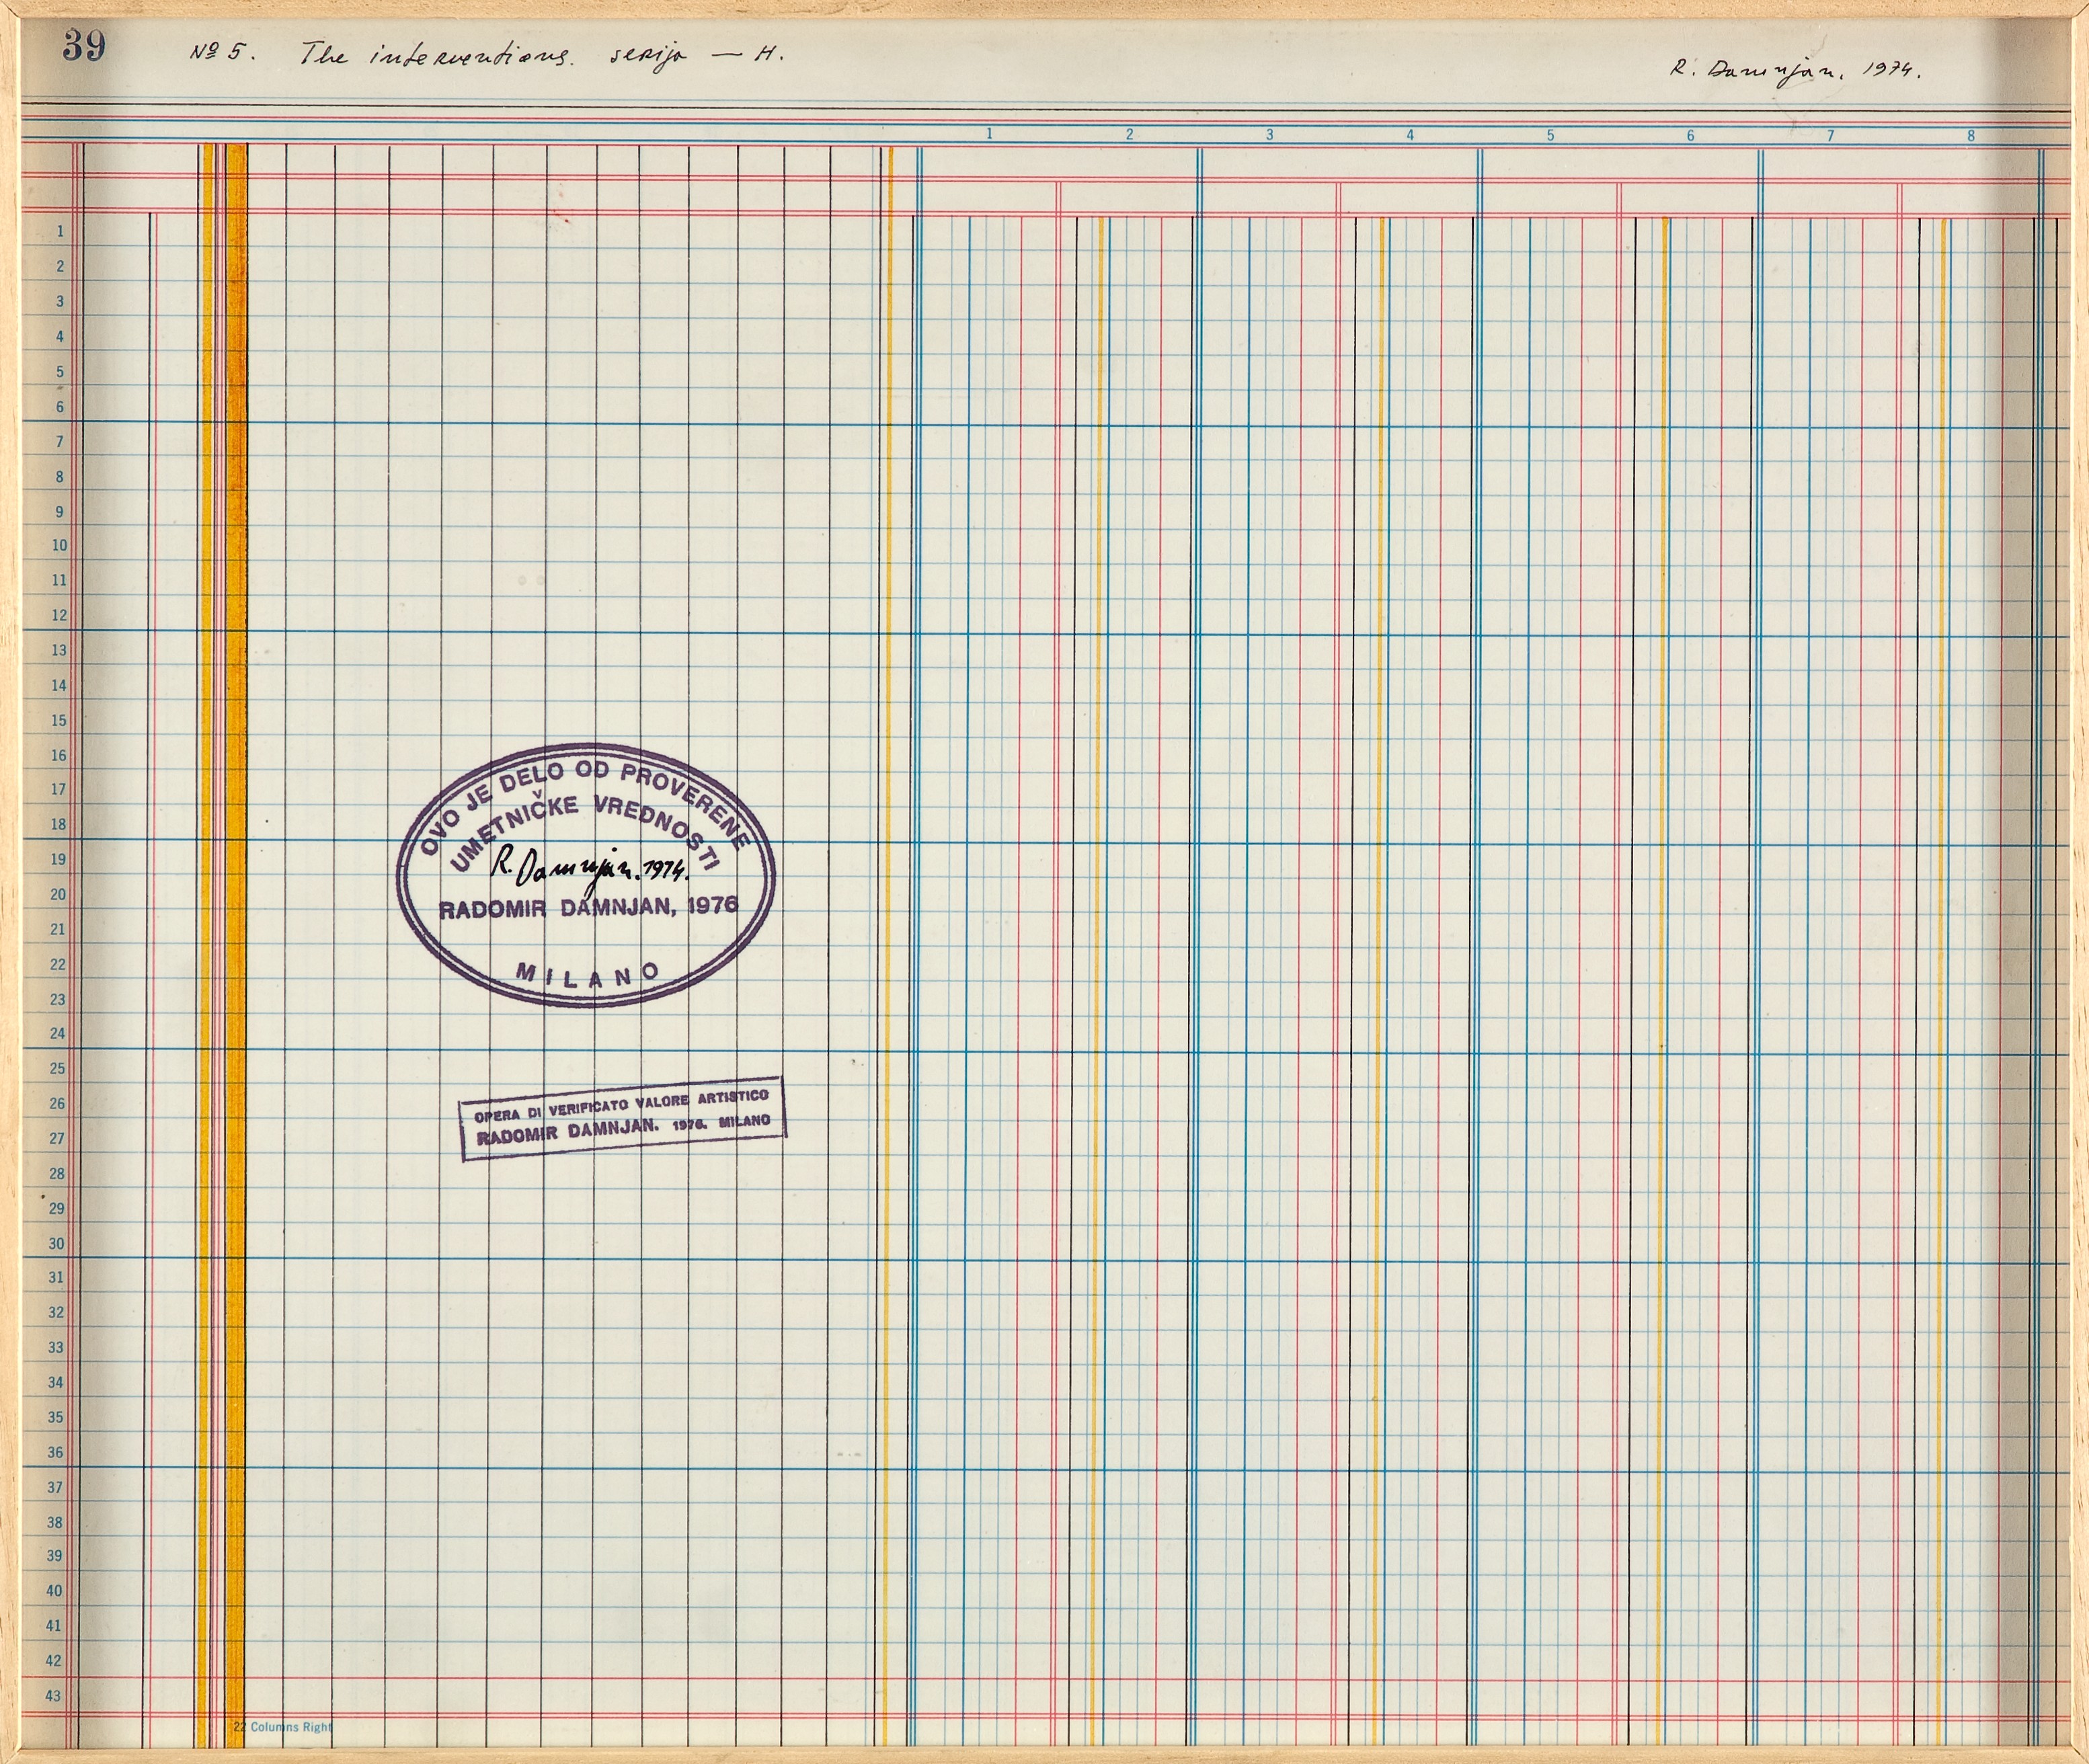Click row number 18 in the left margin
Image resolution: width=2089 pixels, height=1764 pixels.
click(59, 824)
